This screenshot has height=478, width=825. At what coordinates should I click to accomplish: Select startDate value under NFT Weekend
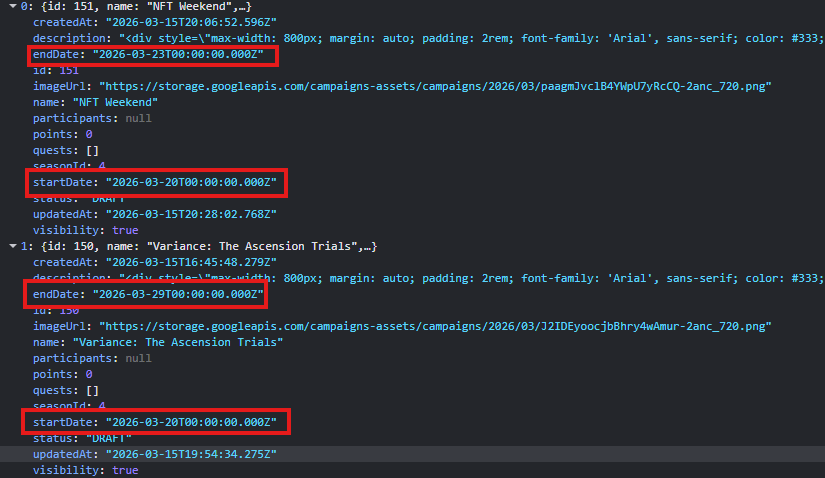(x=191, y=182)
